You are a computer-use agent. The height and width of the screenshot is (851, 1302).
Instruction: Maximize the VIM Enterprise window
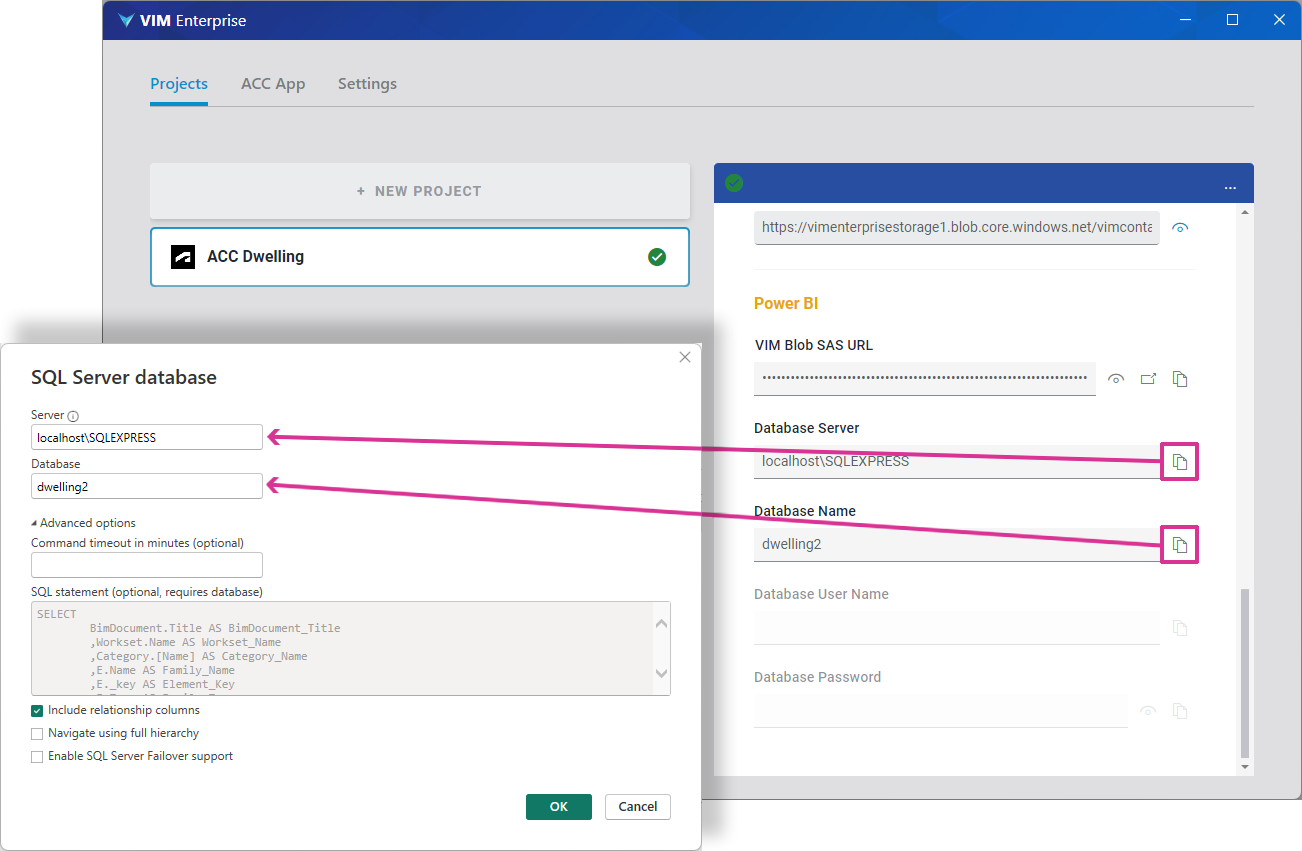pos(1233,20)
